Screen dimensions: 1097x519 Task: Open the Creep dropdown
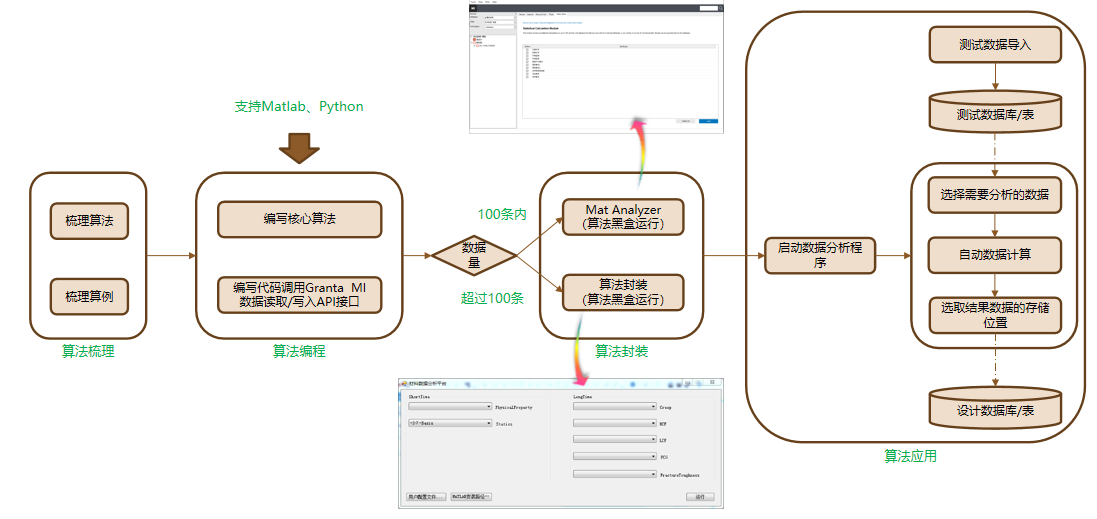614,406
